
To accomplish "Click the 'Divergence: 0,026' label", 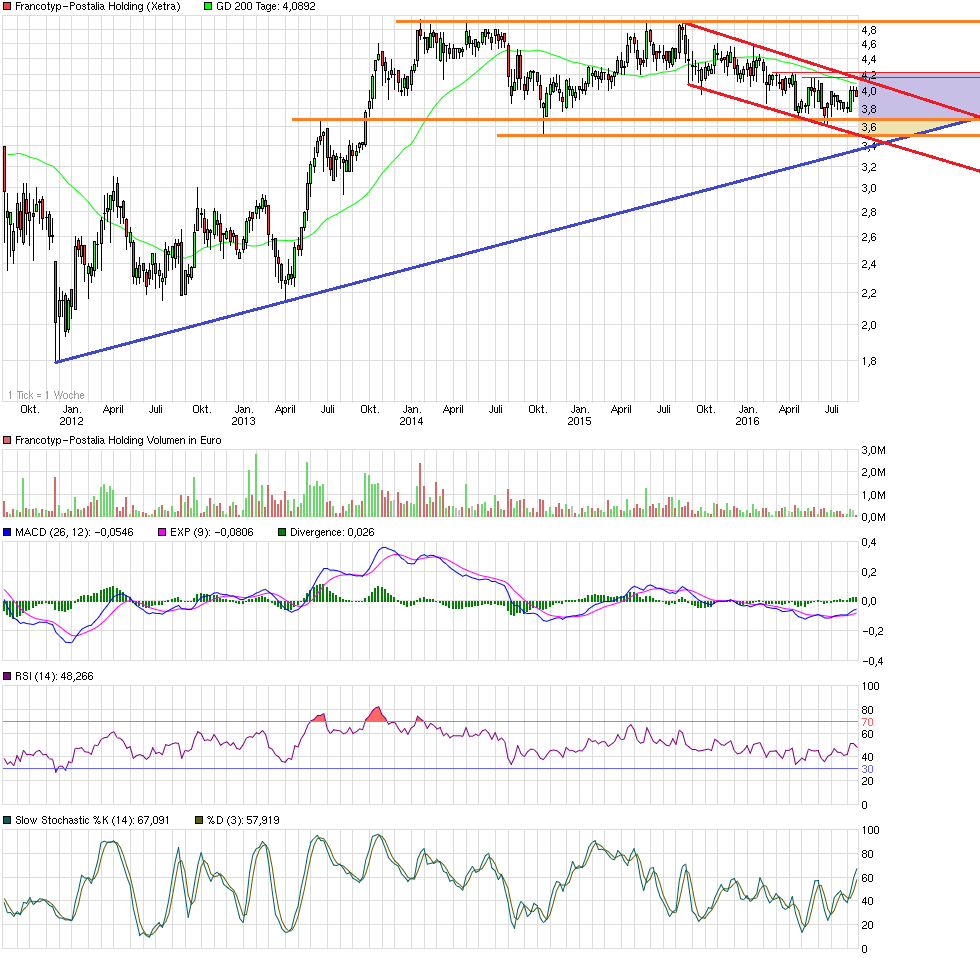I will coord(332,532).
